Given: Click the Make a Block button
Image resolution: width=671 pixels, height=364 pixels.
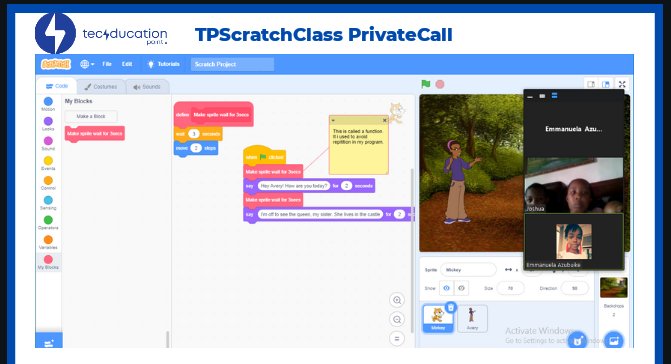Looking at the screenshot, I should click(x=91, y=116).
